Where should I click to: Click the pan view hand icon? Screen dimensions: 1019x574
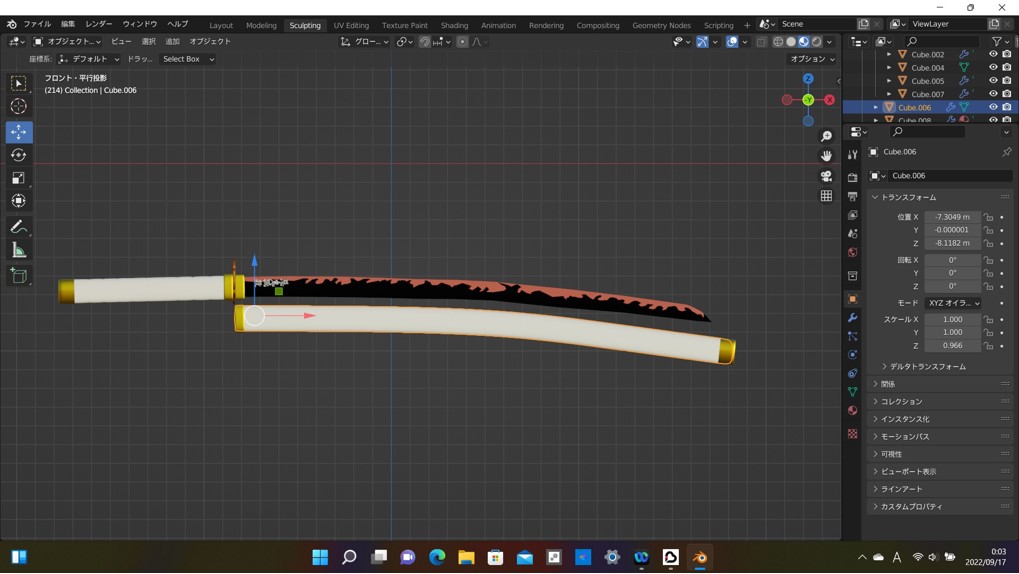tap(826, 156)
